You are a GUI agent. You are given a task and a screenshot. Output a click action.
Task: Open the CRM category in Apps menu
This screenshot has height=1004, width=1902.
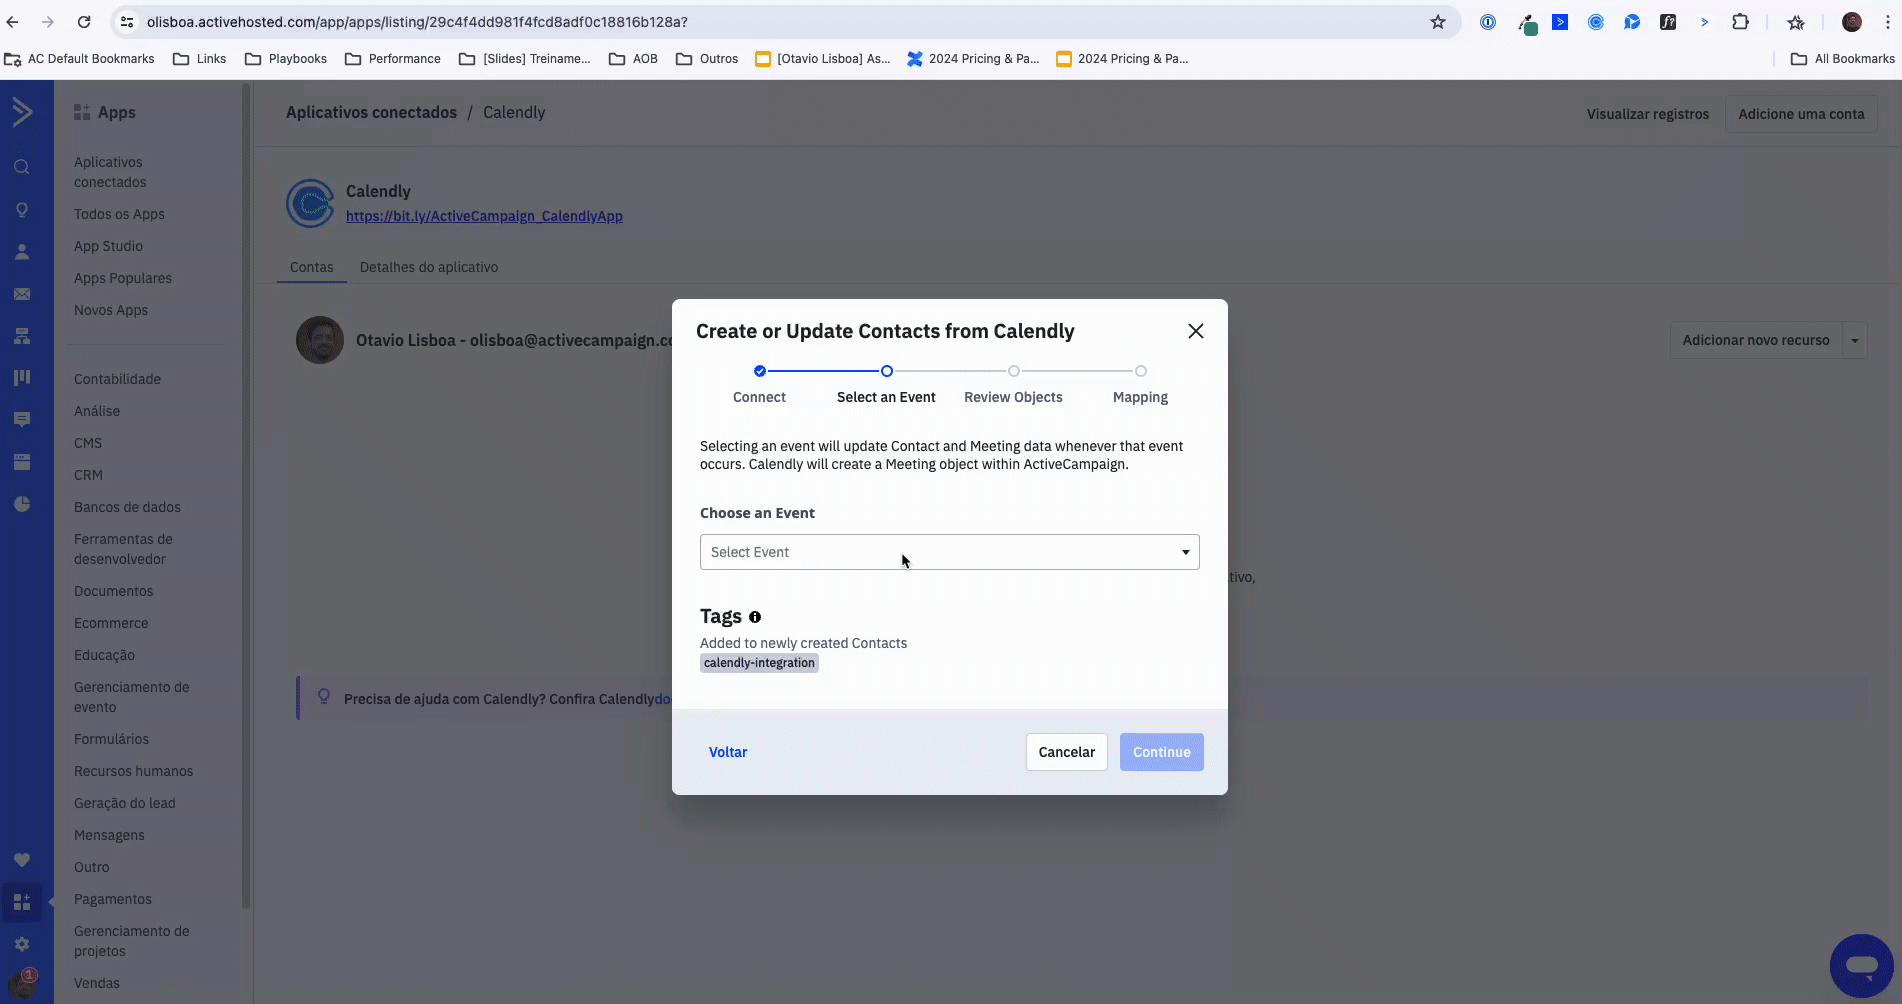(88, 475)
